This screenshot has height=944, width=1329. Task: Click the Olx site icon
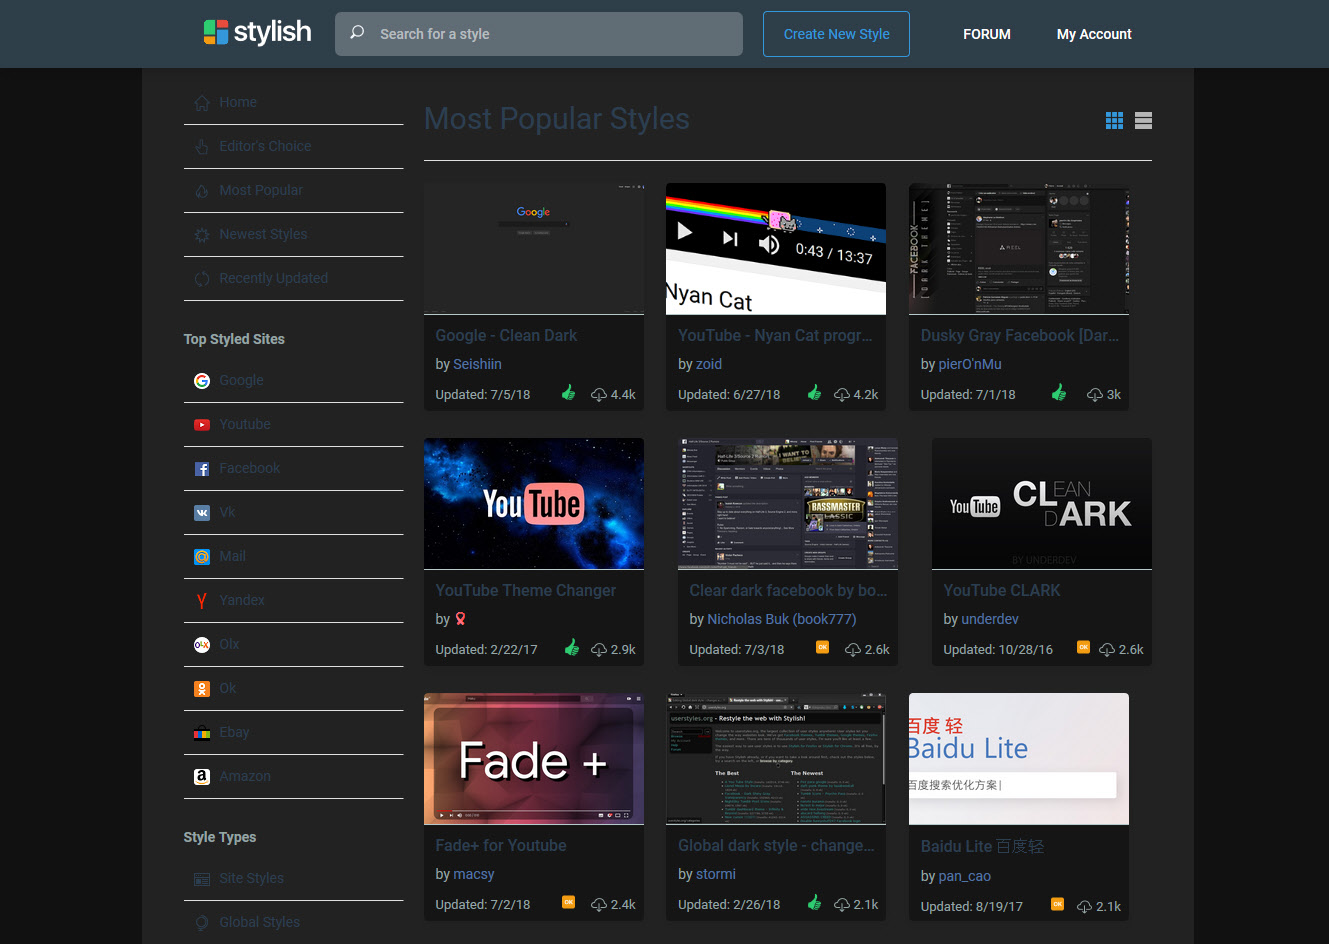pos(202,644)
